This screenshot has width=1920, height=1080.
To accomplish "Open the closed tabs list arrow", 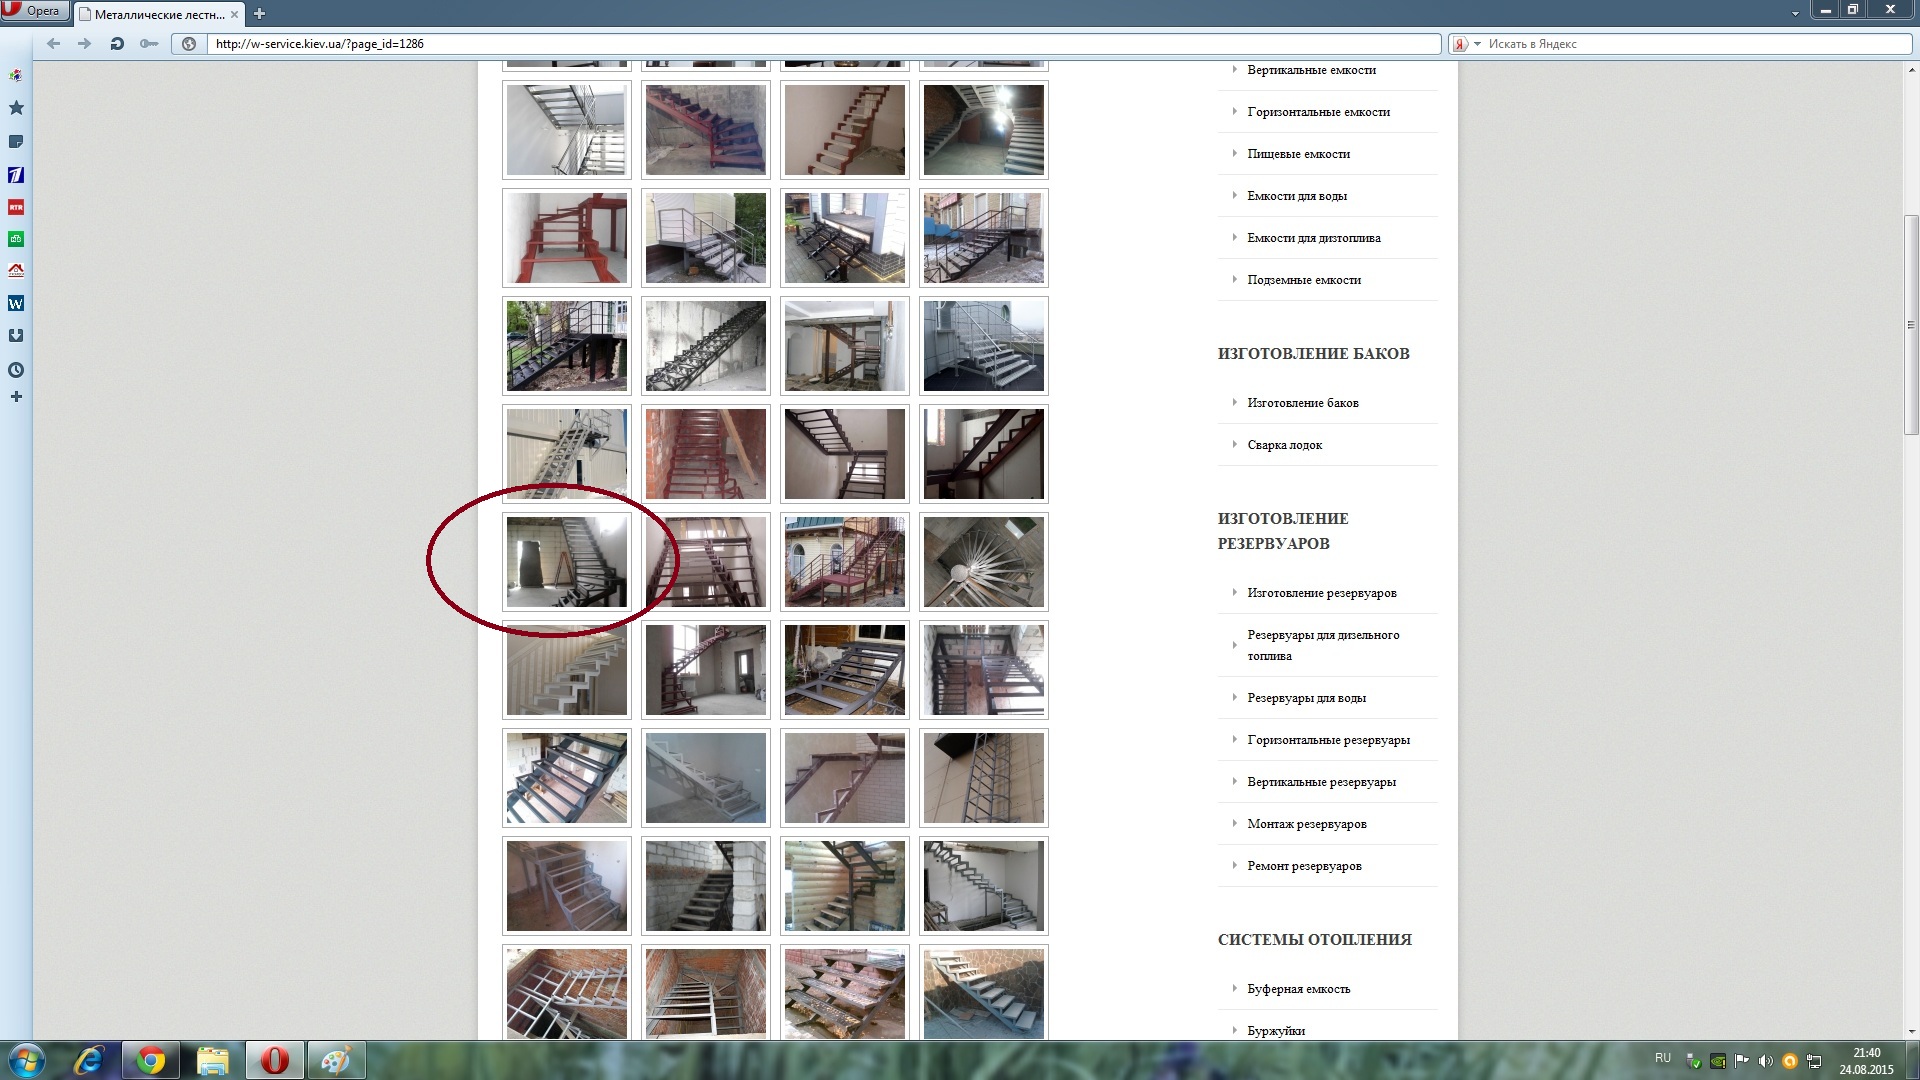I will coord(1795,13).
